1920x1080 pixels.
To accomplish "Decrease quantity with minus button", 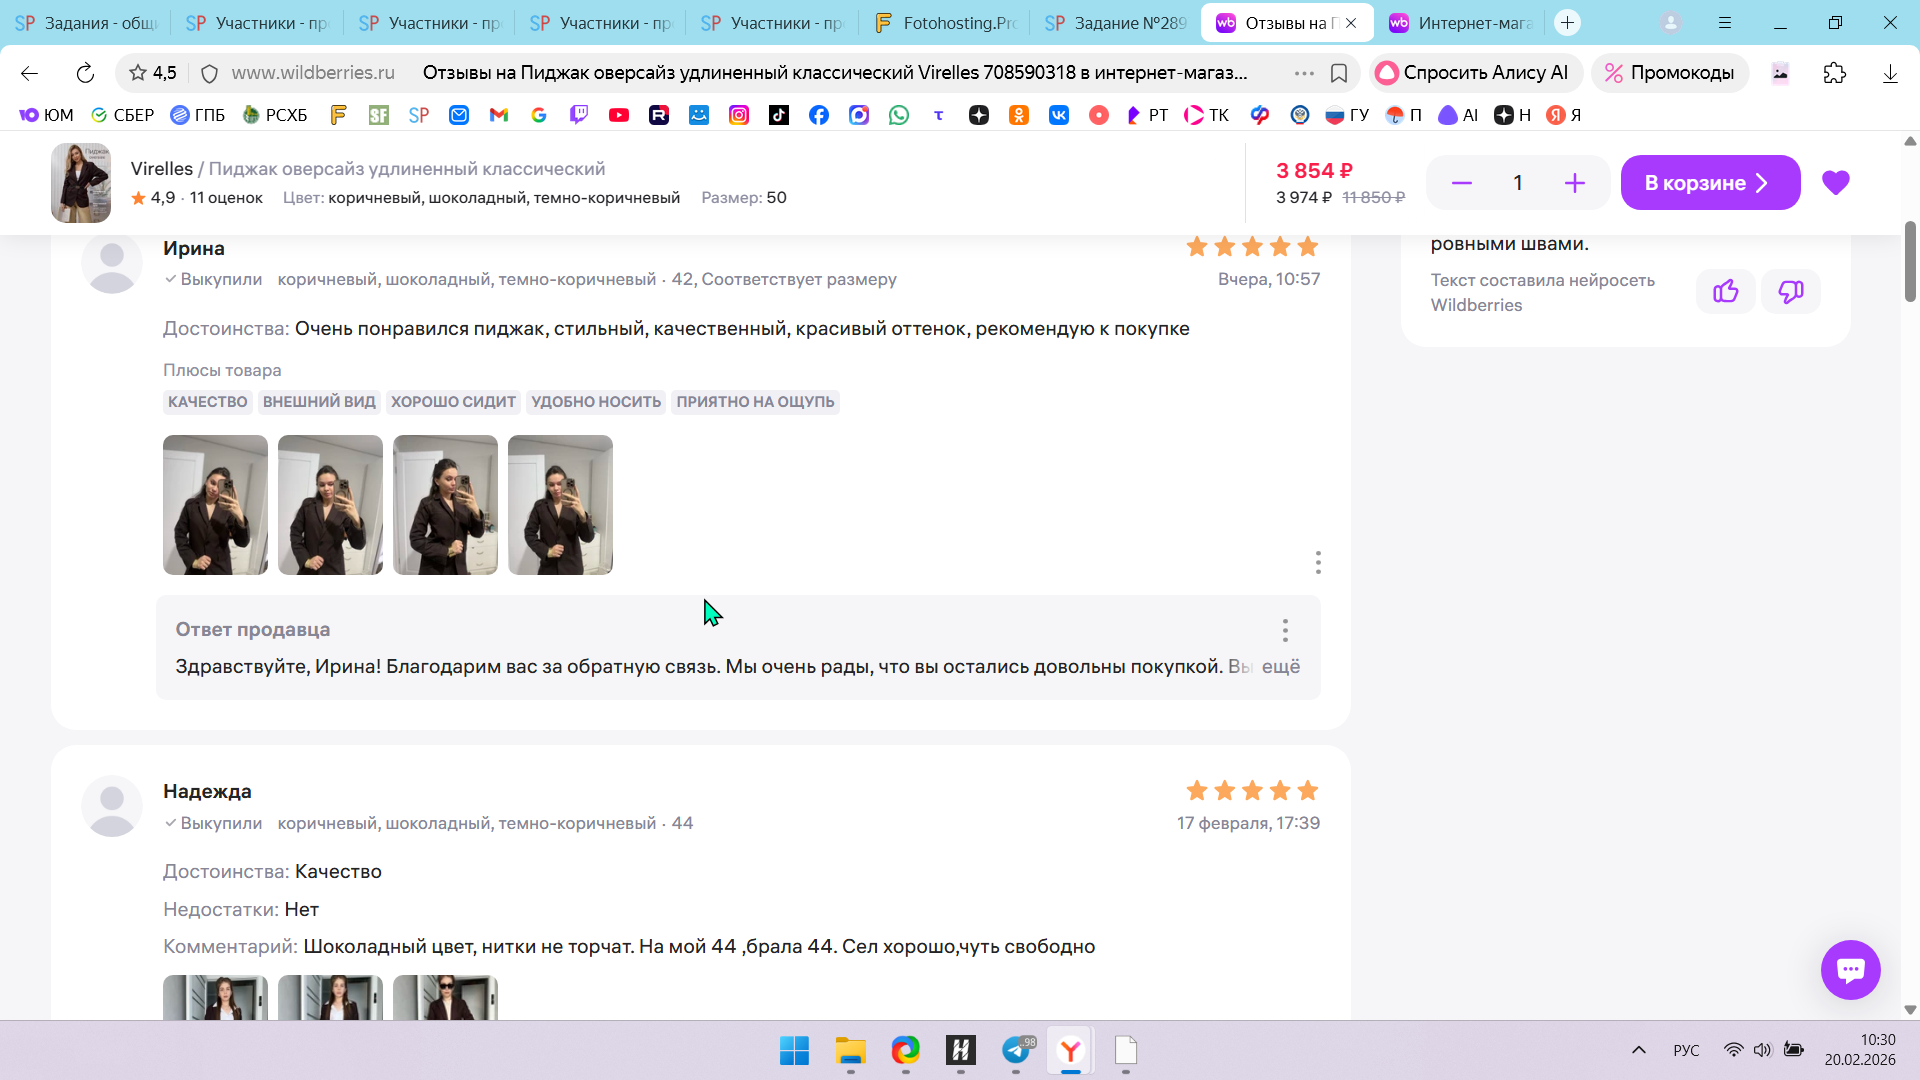I will [x=1462, y=183].
